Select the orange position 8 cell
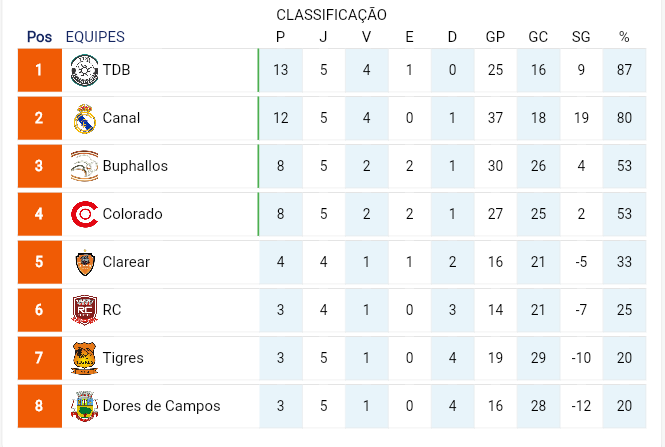The width and height of the screenshot is (665, 447). (x=39, y=406)
